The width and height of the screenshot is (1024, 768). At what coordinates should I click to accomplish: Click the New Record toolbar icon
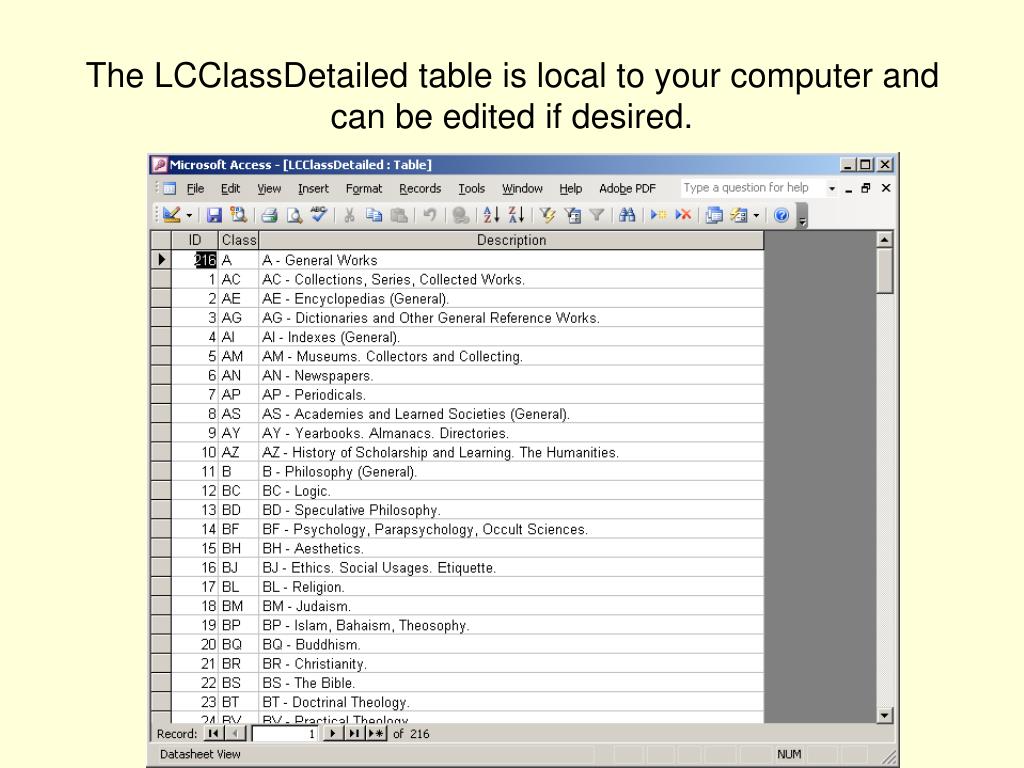pos(658,215)
